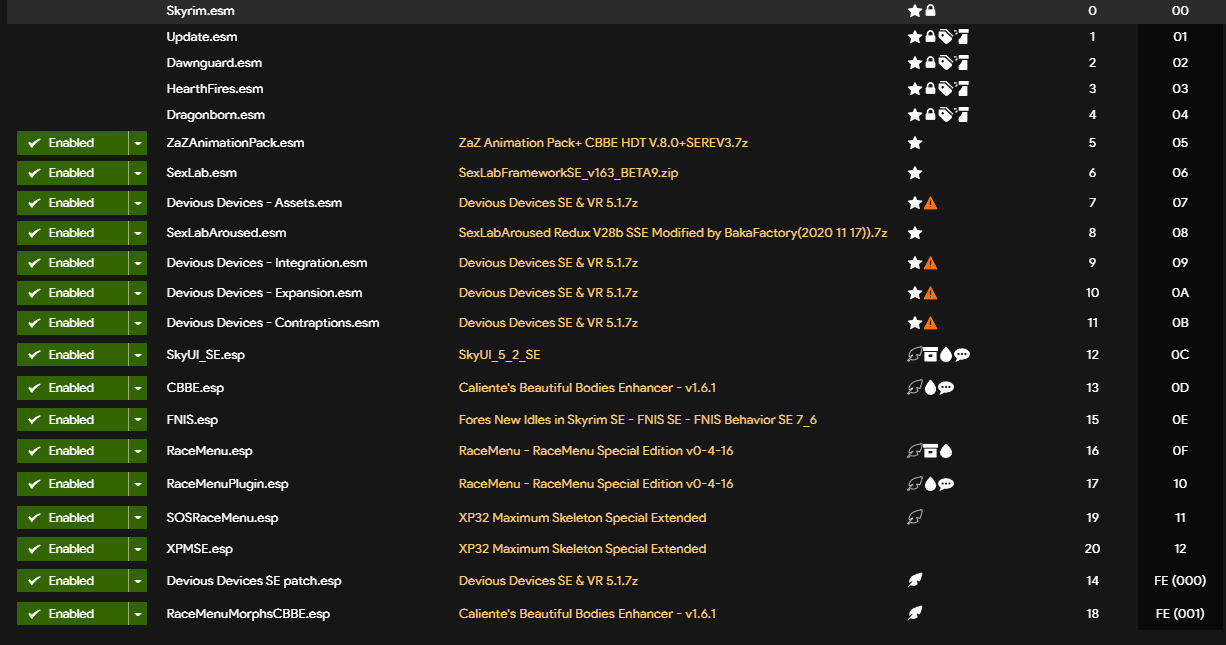Open dropdown arrow beside FNIS.esp
The width and height of the screenshot is (1226, 645).
tap(138, 420)
